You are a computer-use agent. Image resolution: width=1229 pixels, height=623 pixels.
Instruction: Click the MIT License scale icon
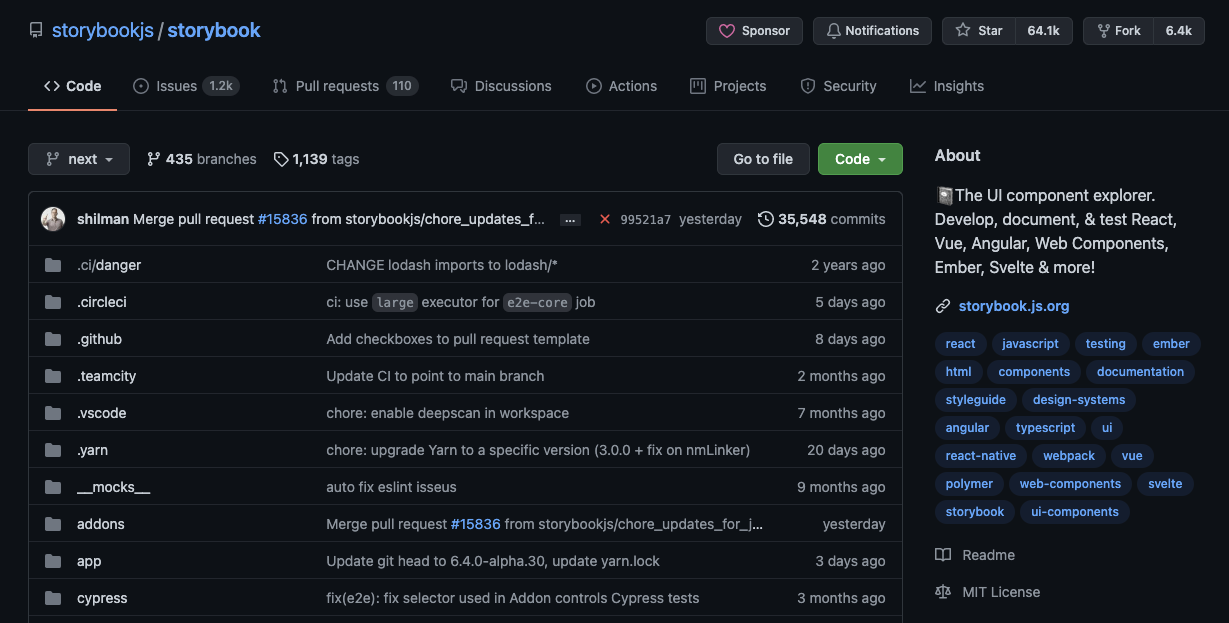point(943,592)
